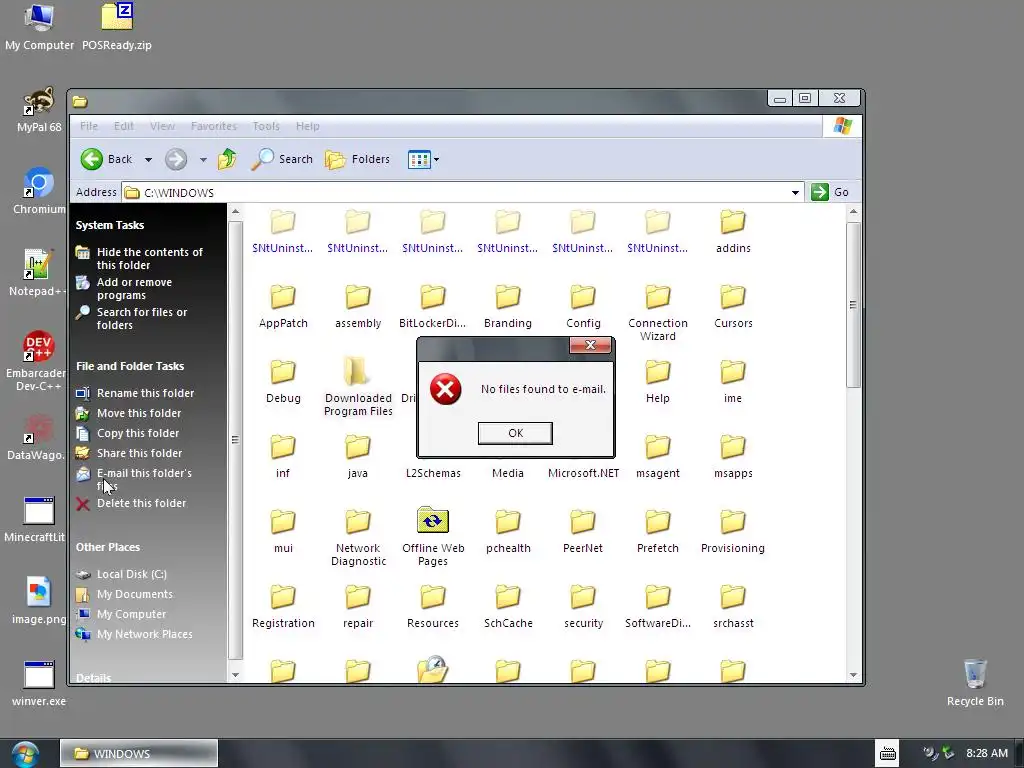1024x768 pixels.
Task: Open the Forward history dropdown arrow
Action: coord(203,159)
